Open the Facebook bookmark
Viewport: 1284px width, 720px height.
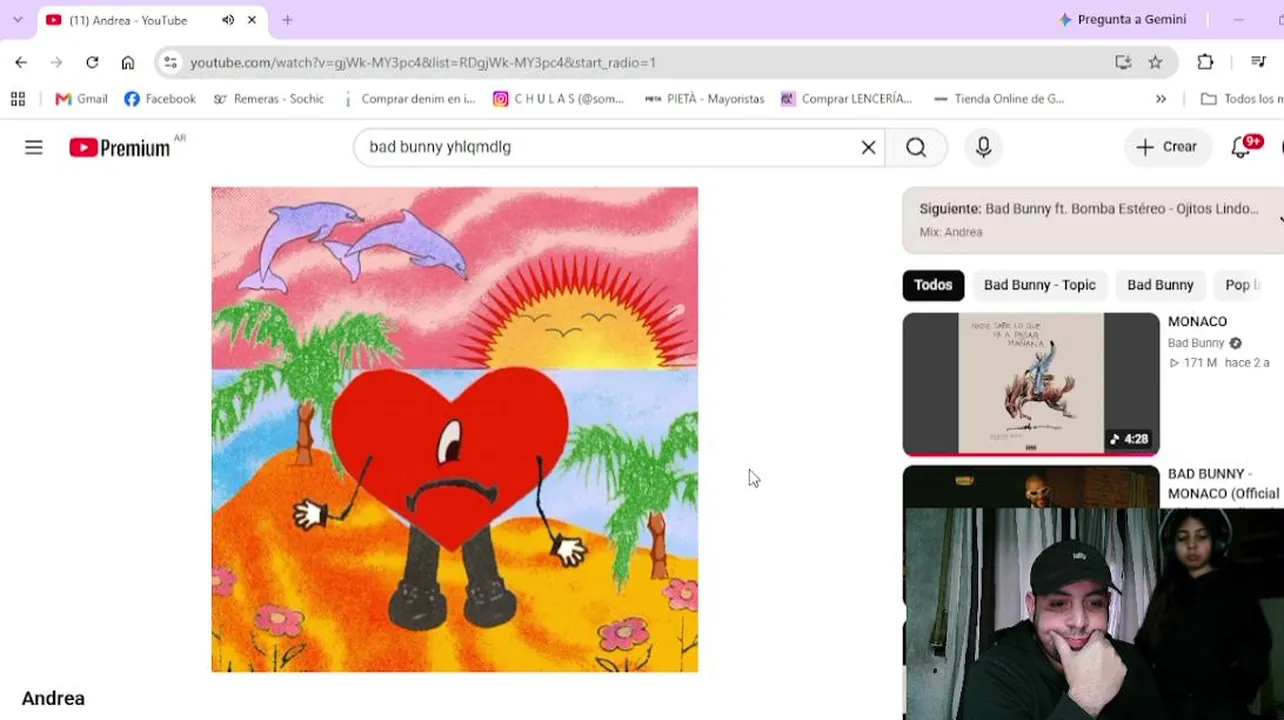[160, 99]
